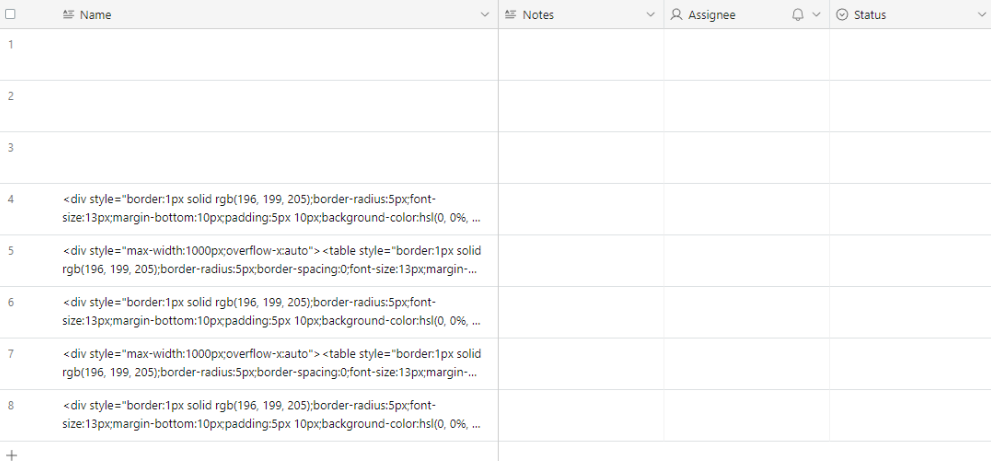Viewport: 991px width, 461px height.
Task: Click the Notes column text-type icon
Action: [x=511, y=15]
